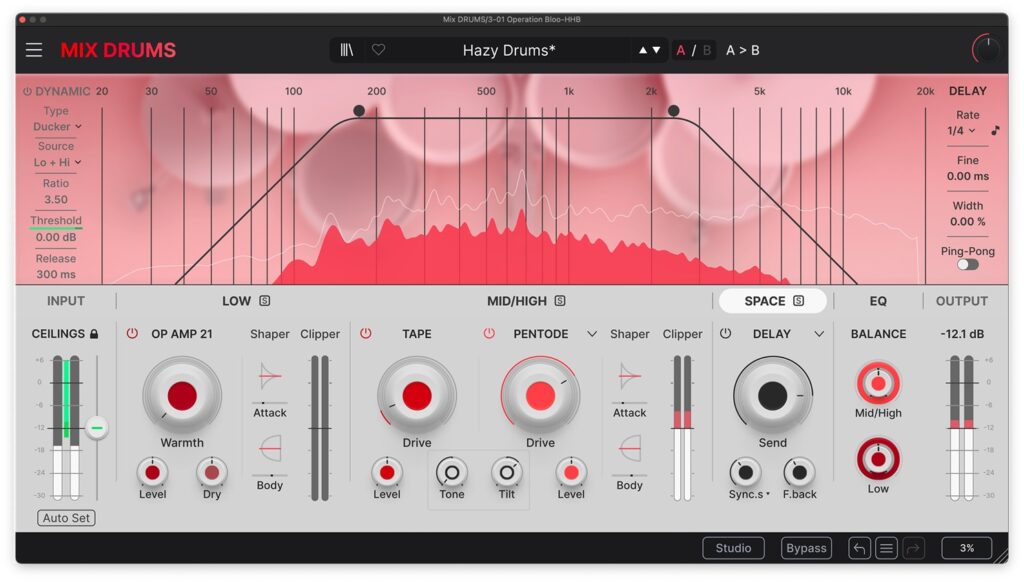Click the Tilt knob
The height and width of the screenshot is (582, 1024).
507,472
